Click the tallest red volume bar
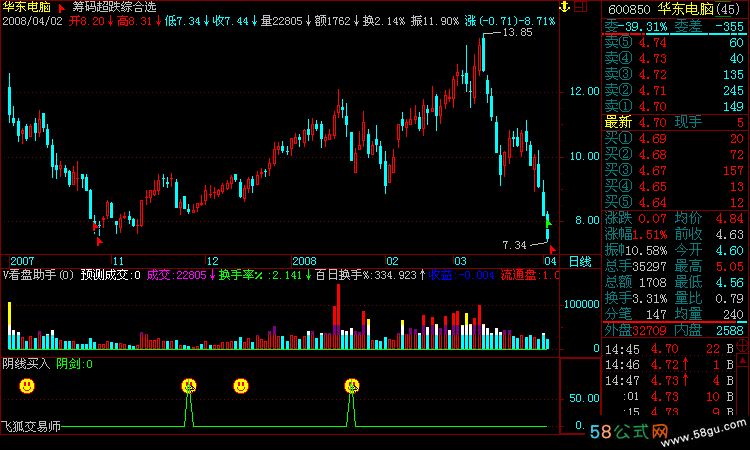750x450 pixels. pyautogui.click(x=339, y=317)
